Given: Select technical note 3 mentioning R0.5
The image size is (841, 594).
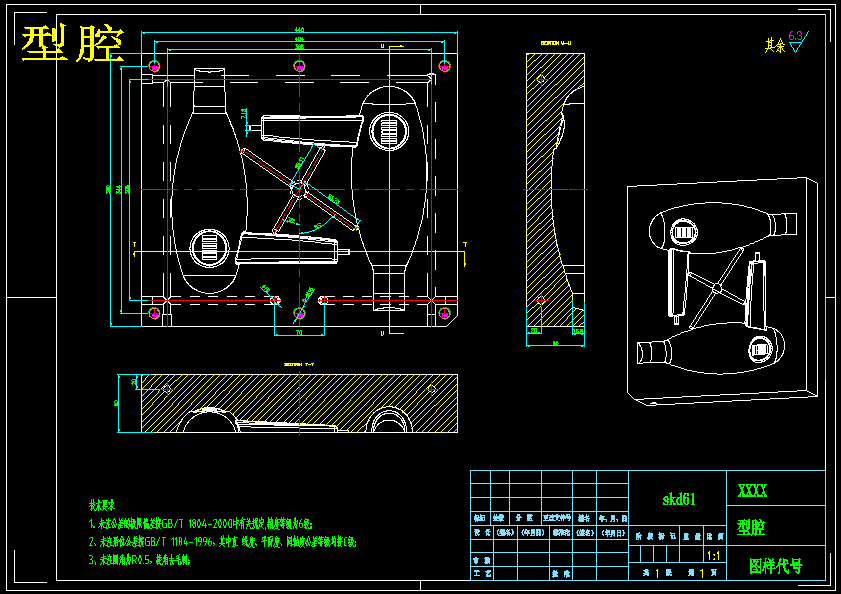Looking at the screenshot, I should pos(139,560).
